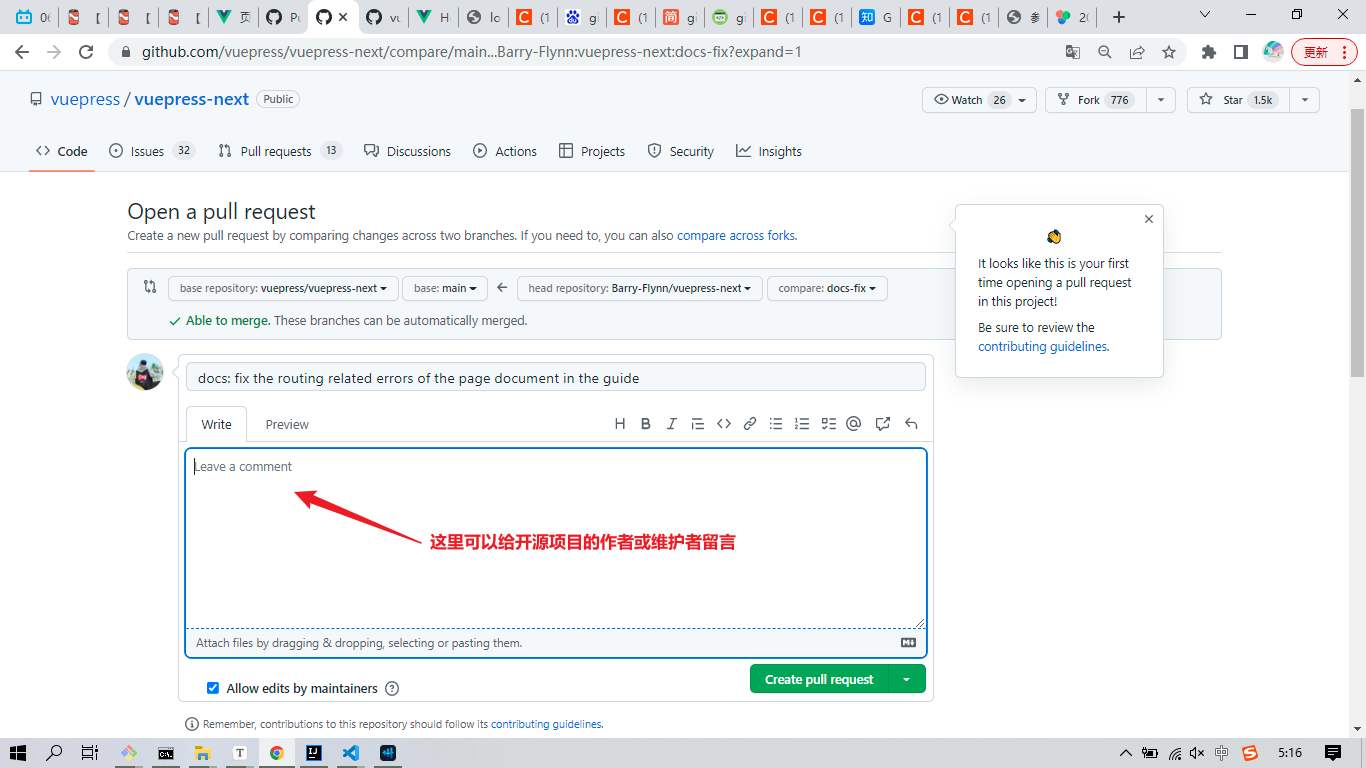This screenshot has height=768, width=1366.
Task: Open the zoom magnifier in the address bar
Action: (x=1105, y=52)
